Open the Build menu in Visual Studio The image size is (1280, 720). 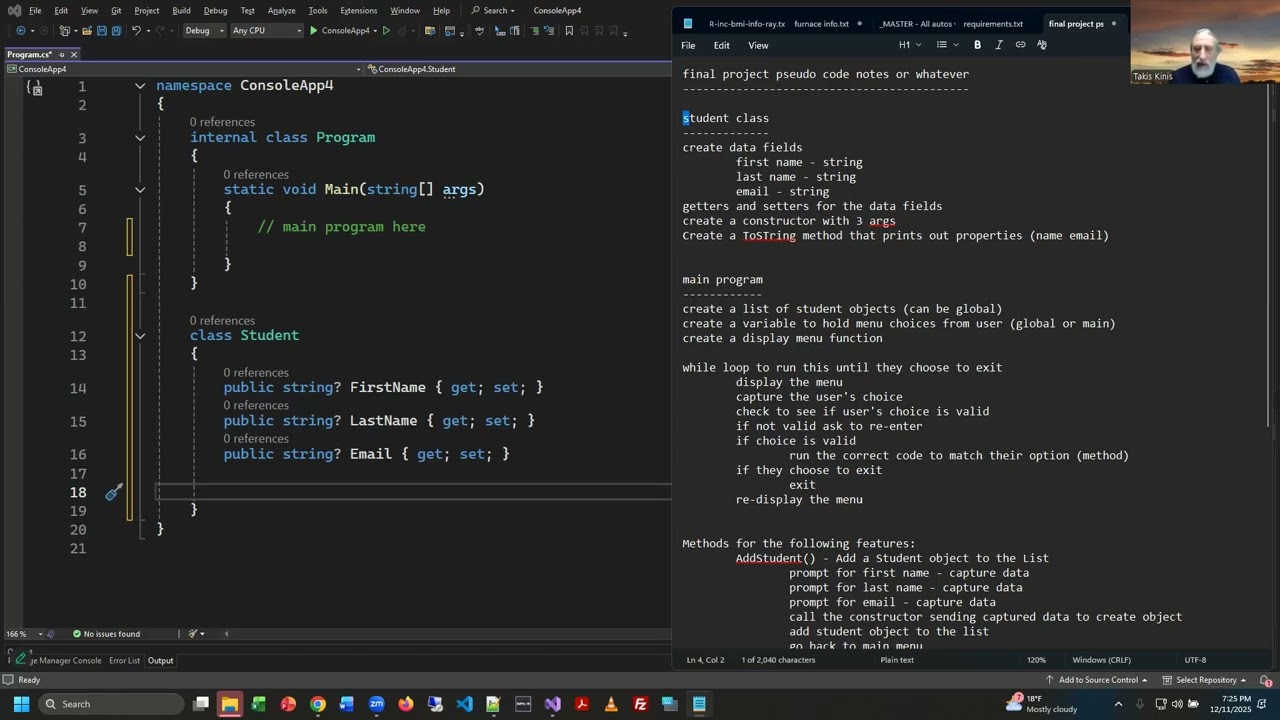181,10
